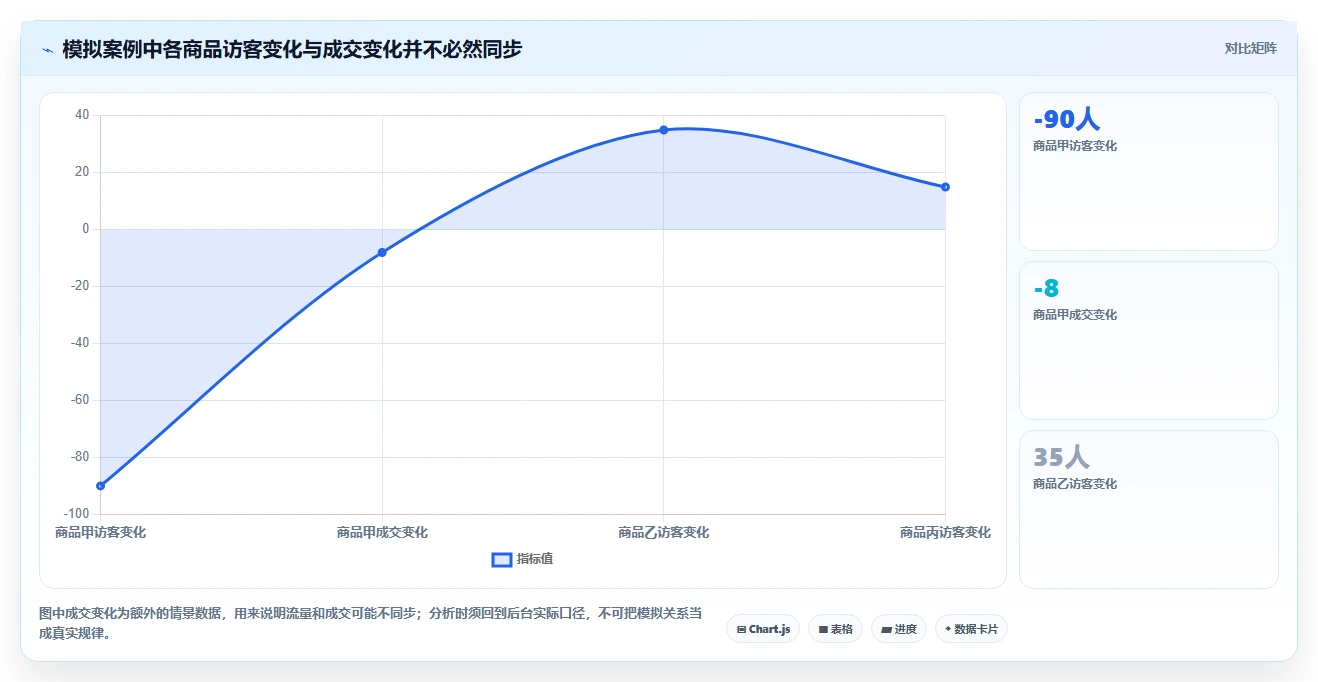Open the 对比矩阵 label in header
The height and width of the screenshot is (682, 1318).
point(1250,48)
